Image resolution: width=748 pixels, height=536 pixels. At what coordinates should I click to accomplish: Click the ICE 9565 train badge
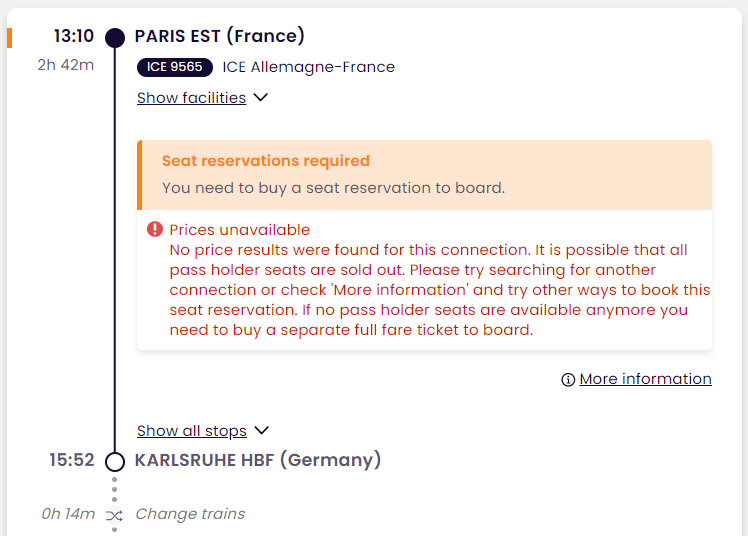point(175,67)
